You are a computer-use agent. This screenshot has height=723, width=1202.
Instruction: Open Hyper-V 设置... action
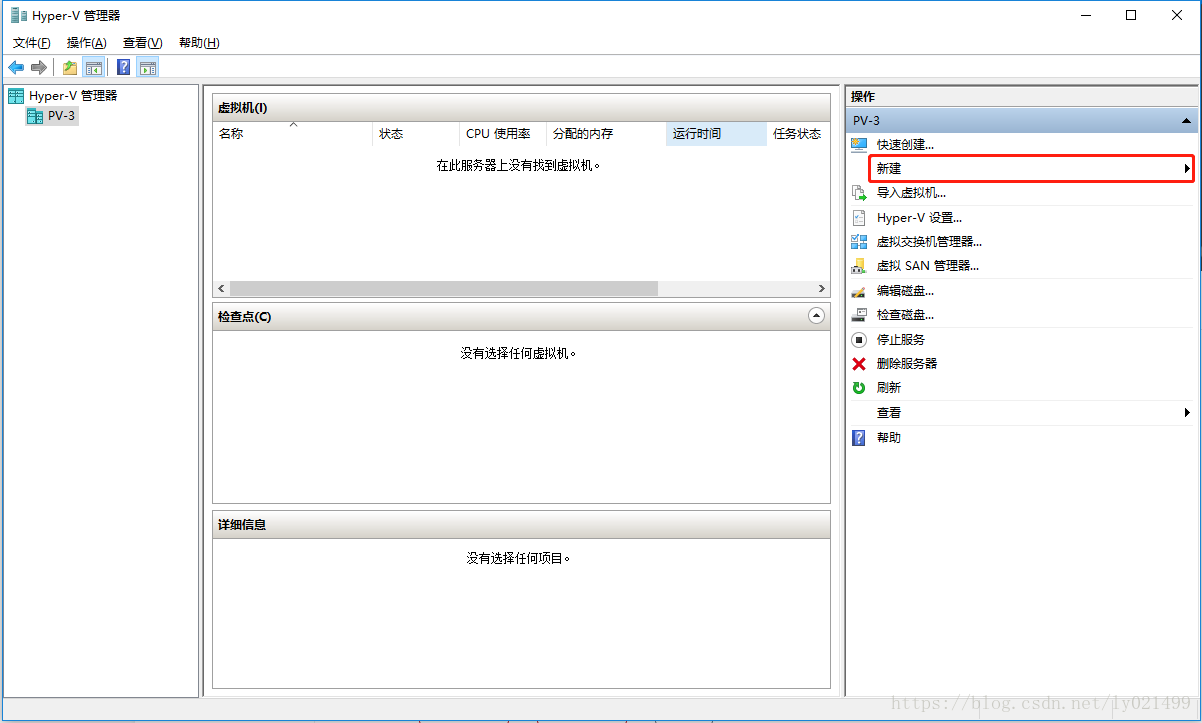click(919, 217)
